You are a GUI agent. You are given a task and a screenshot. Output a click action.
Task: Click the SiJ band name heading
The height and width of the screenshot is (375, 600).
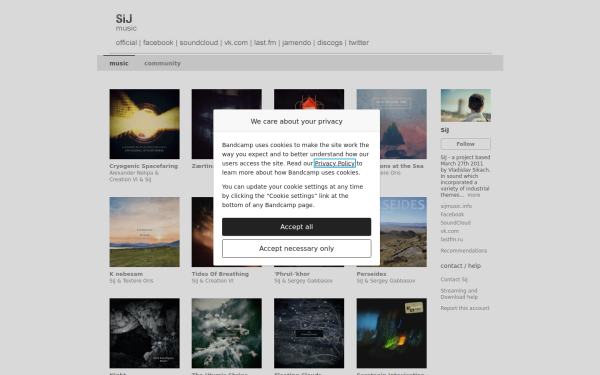click(124, 18)
